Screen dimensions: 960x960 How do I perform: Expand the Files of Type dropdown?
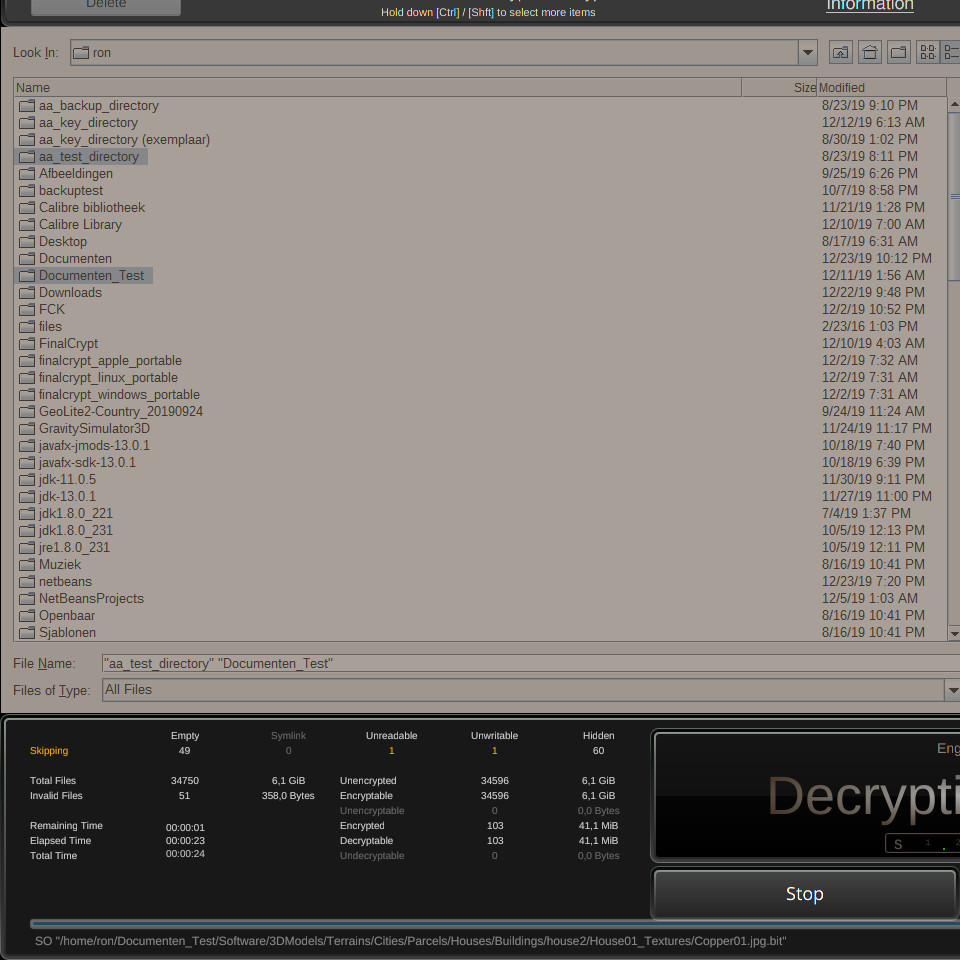pos(952,690)
